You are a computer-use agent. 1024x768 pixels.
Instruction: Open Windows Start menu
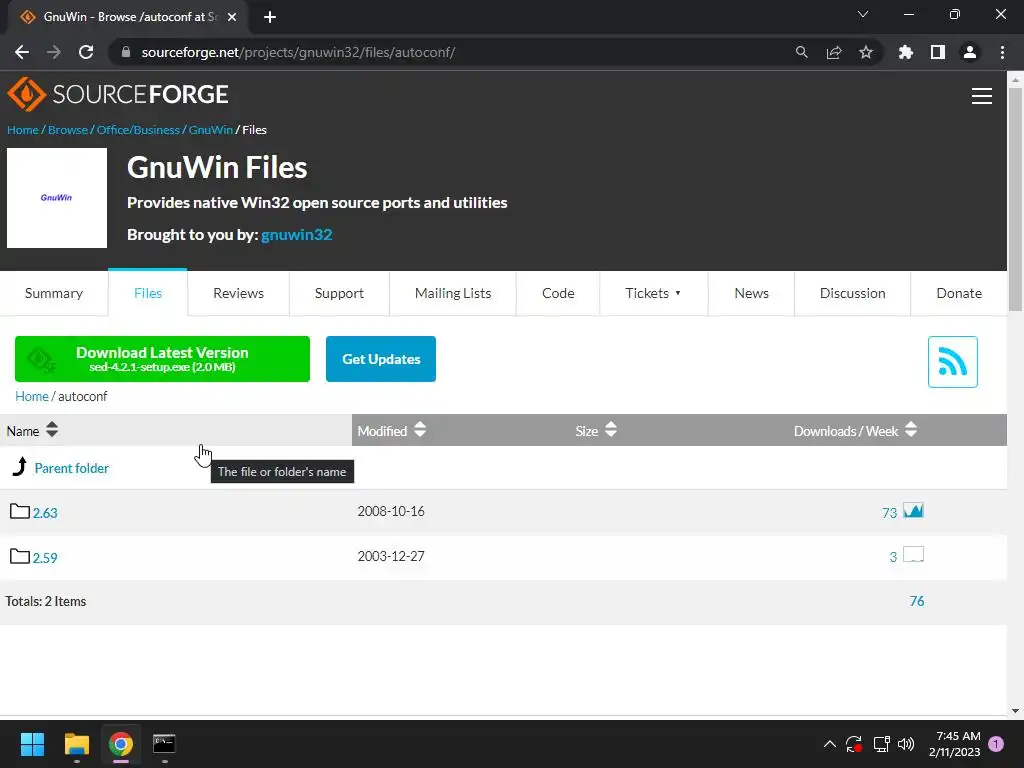click(32, 744)
